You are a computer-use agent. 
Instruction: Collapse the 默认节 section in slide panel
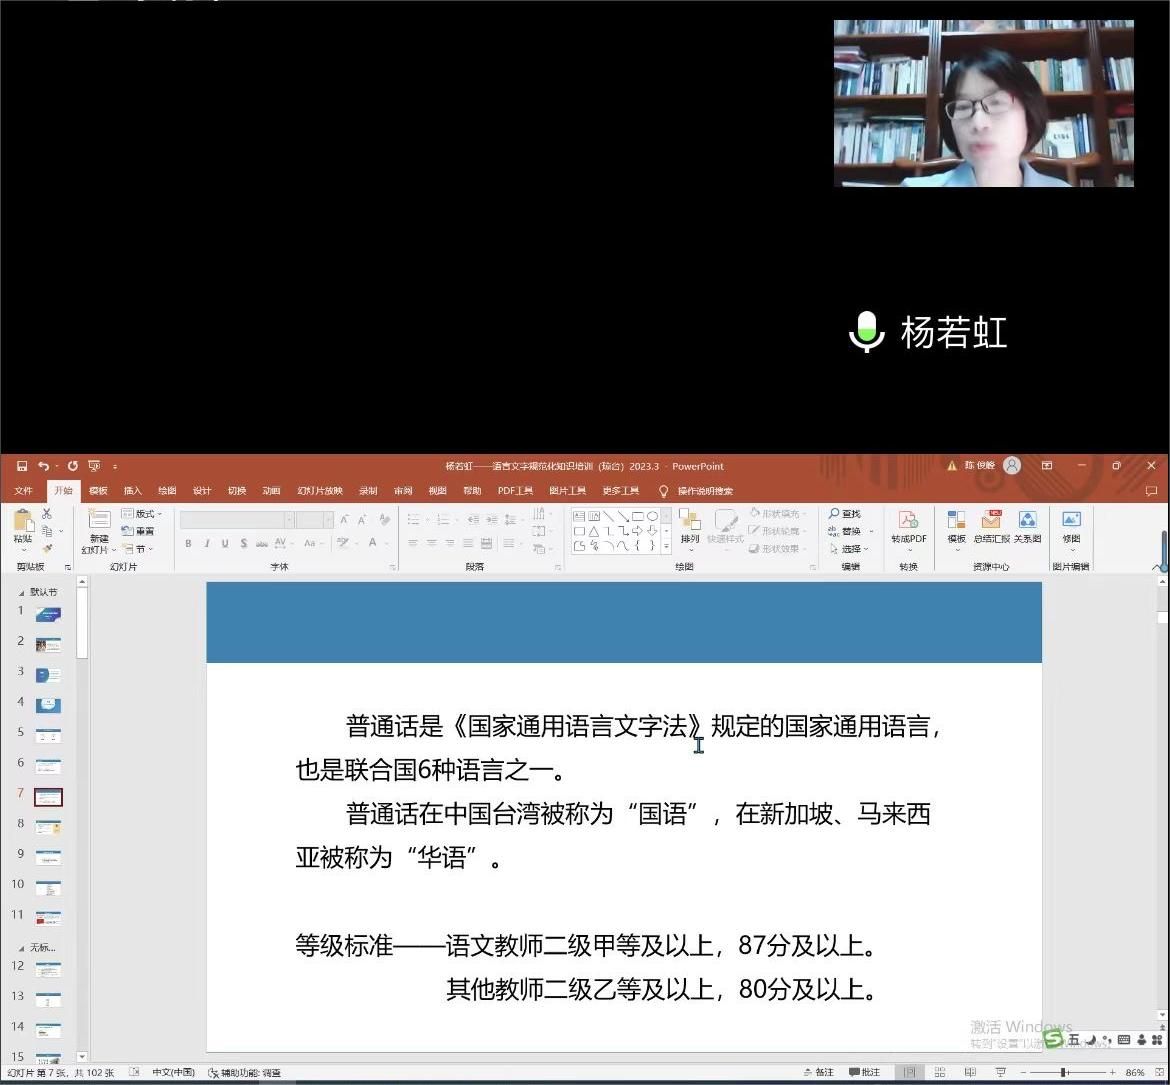(x=22, y=592)
